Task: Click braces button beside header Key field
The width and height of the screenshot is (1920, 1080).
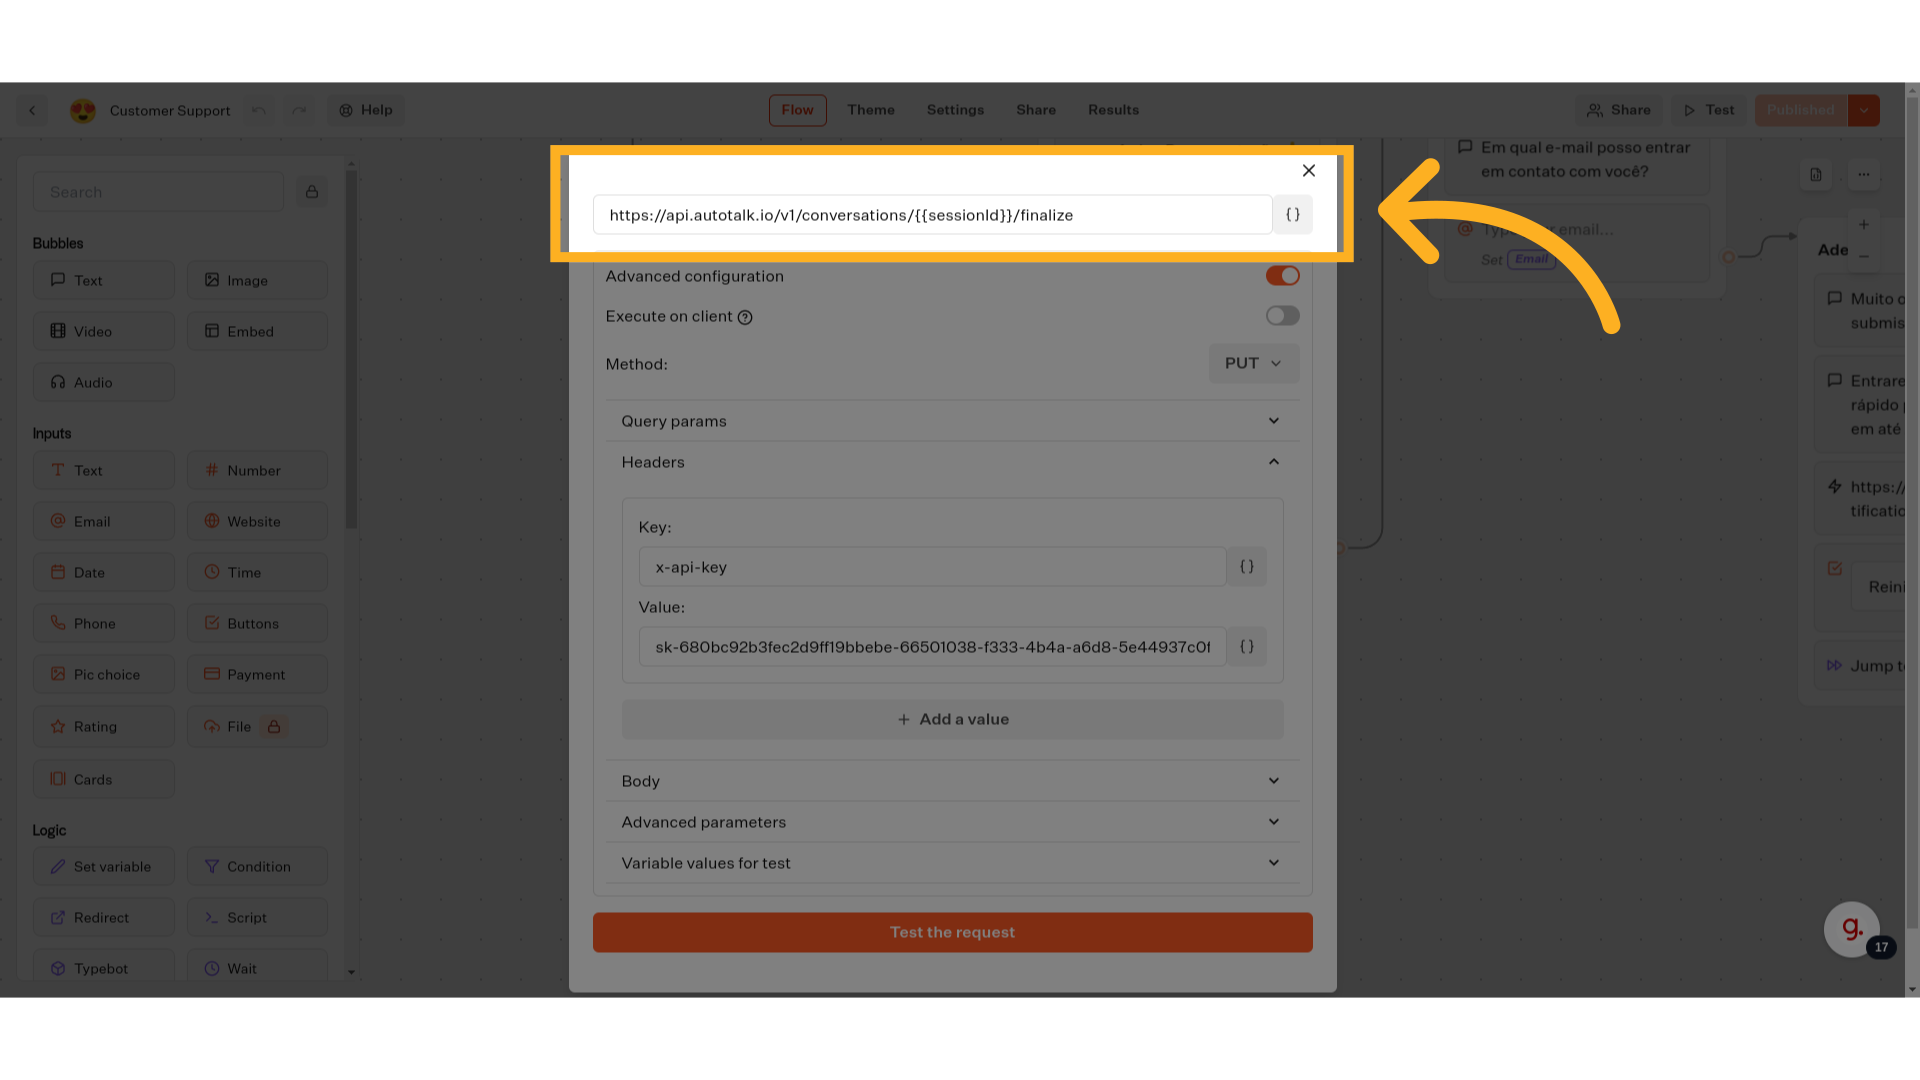Action: click(x=1247, y=567)
